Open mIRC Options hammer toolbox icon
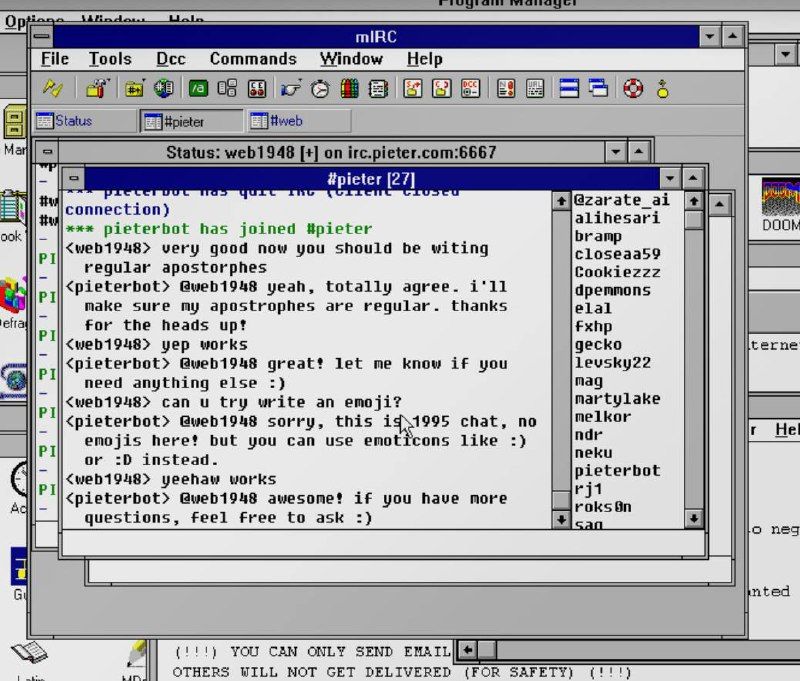This screenshot has height=681, width=800. (97, 89)
